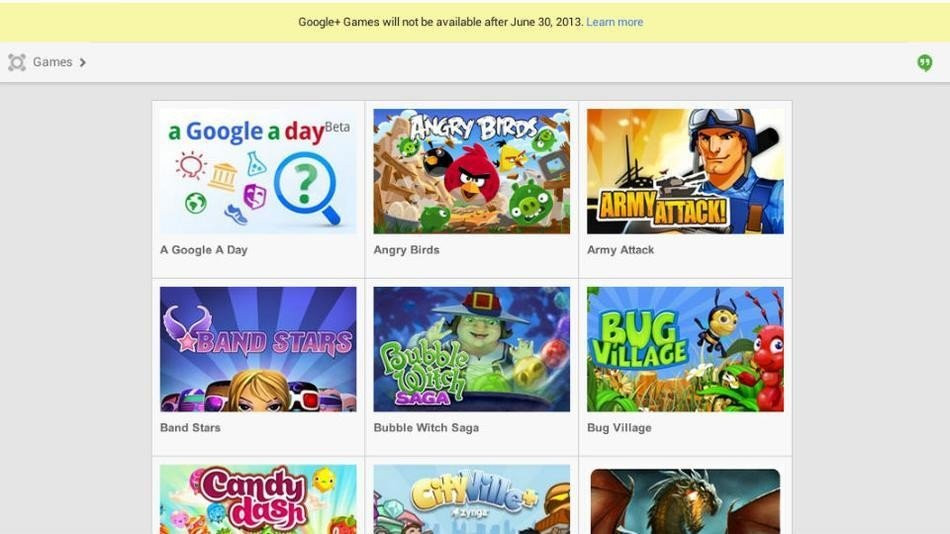Click the Army Attack title text

click(620, 250)
